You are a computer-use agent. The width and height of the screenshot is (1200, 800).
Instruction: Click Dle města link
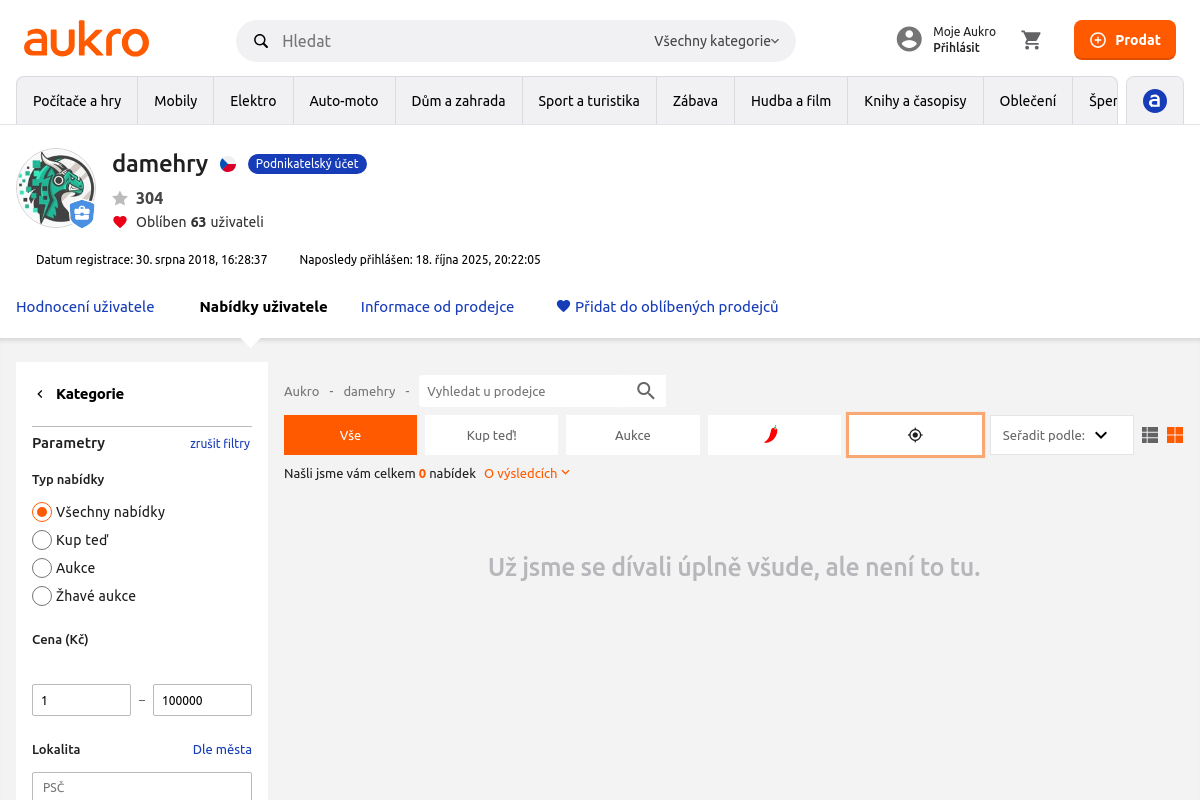222,749
